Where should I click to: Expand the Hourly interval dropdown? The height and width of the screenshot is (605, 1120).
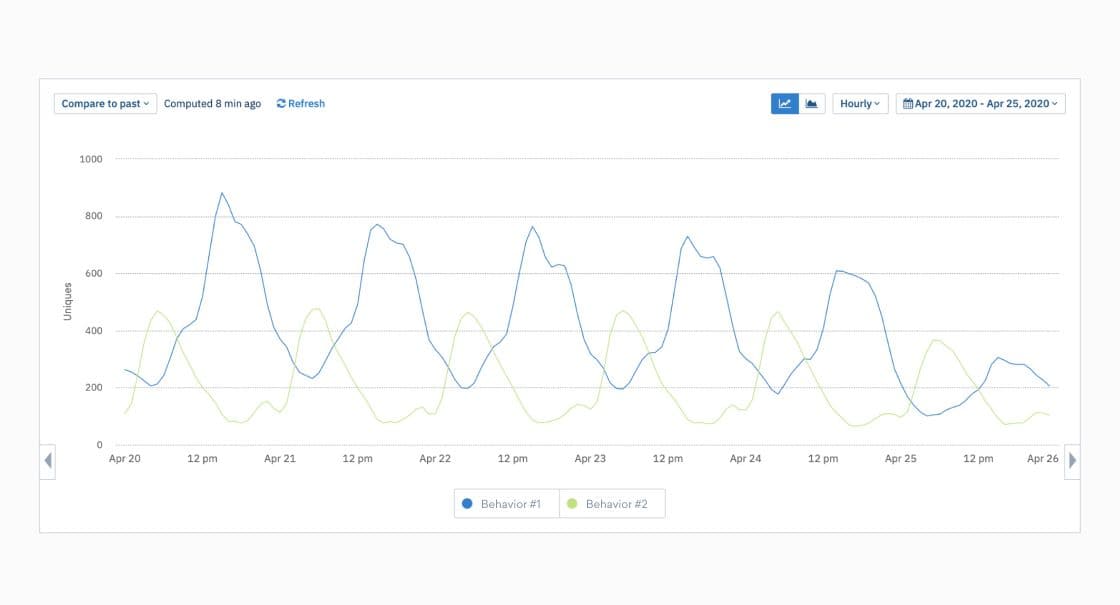(x=860, y=104)
